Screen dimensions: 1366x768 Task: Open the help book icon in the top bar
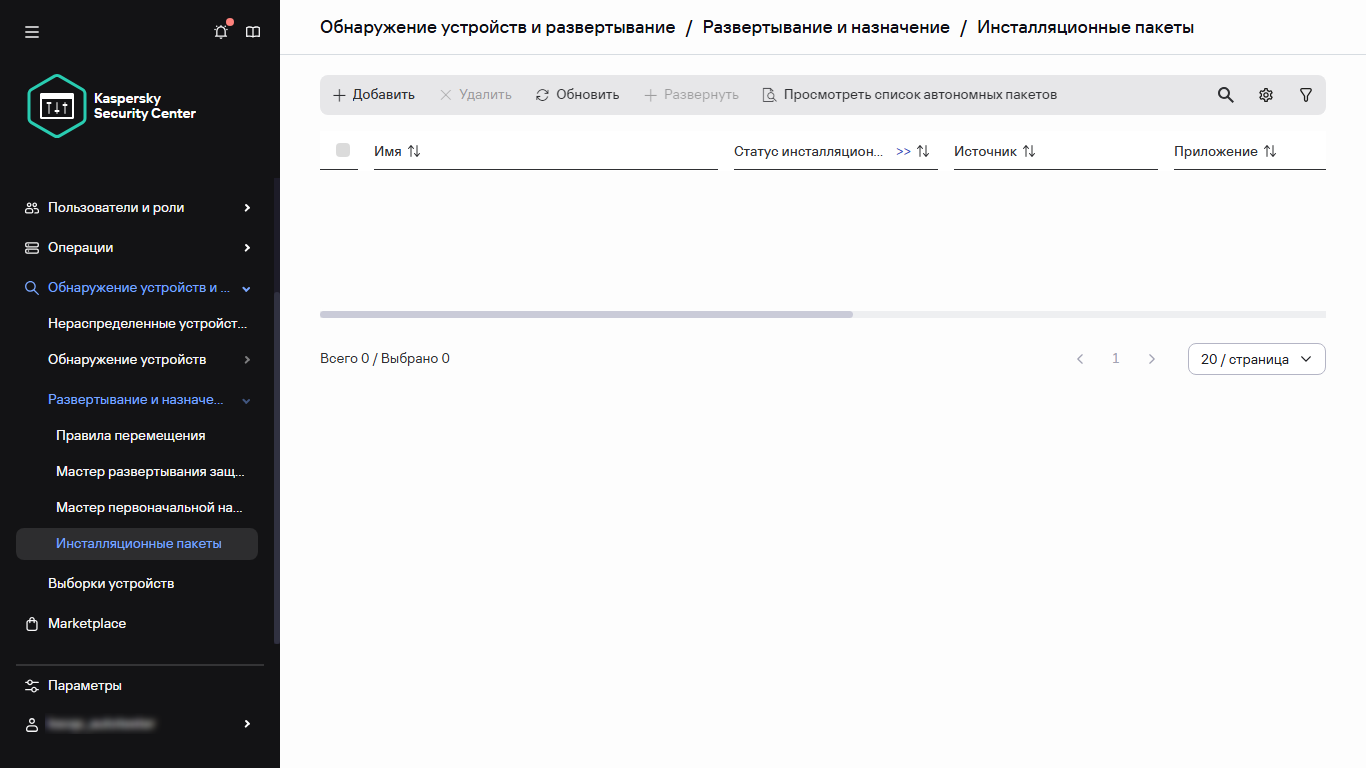point(253,31)
